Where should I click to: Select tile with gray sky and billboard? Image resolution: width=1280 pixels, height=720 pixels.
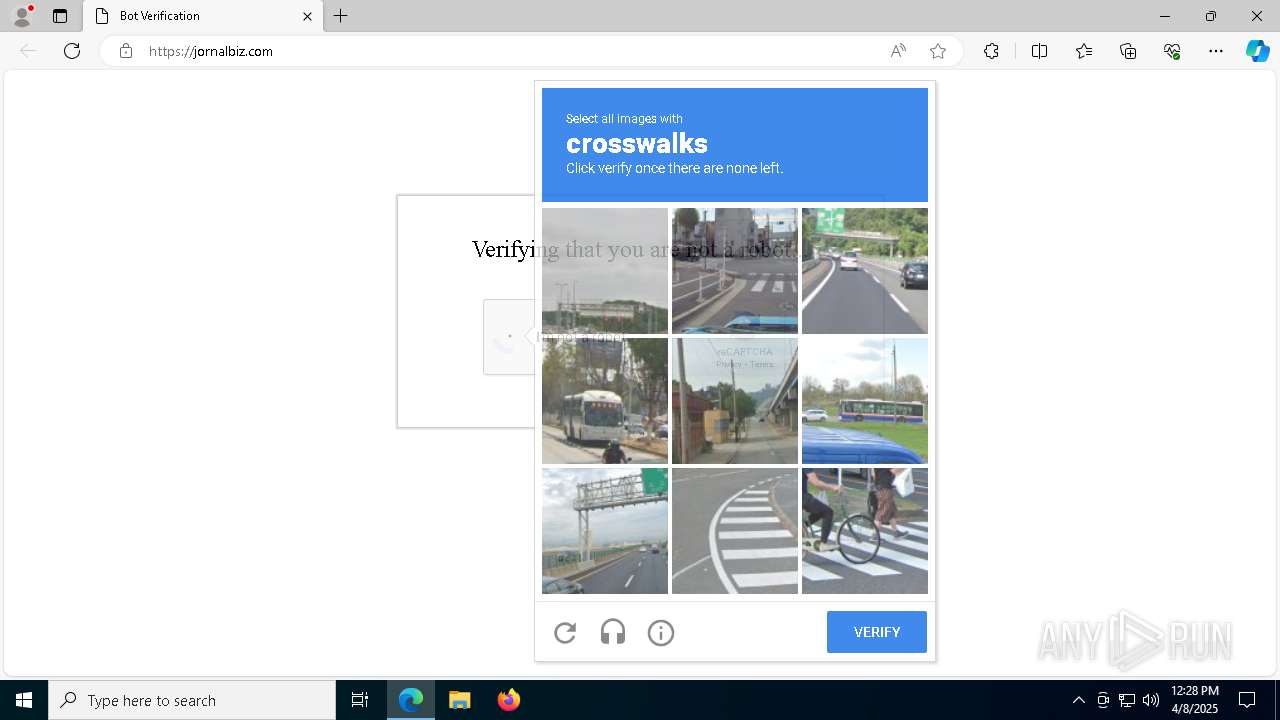pos(605,271)
